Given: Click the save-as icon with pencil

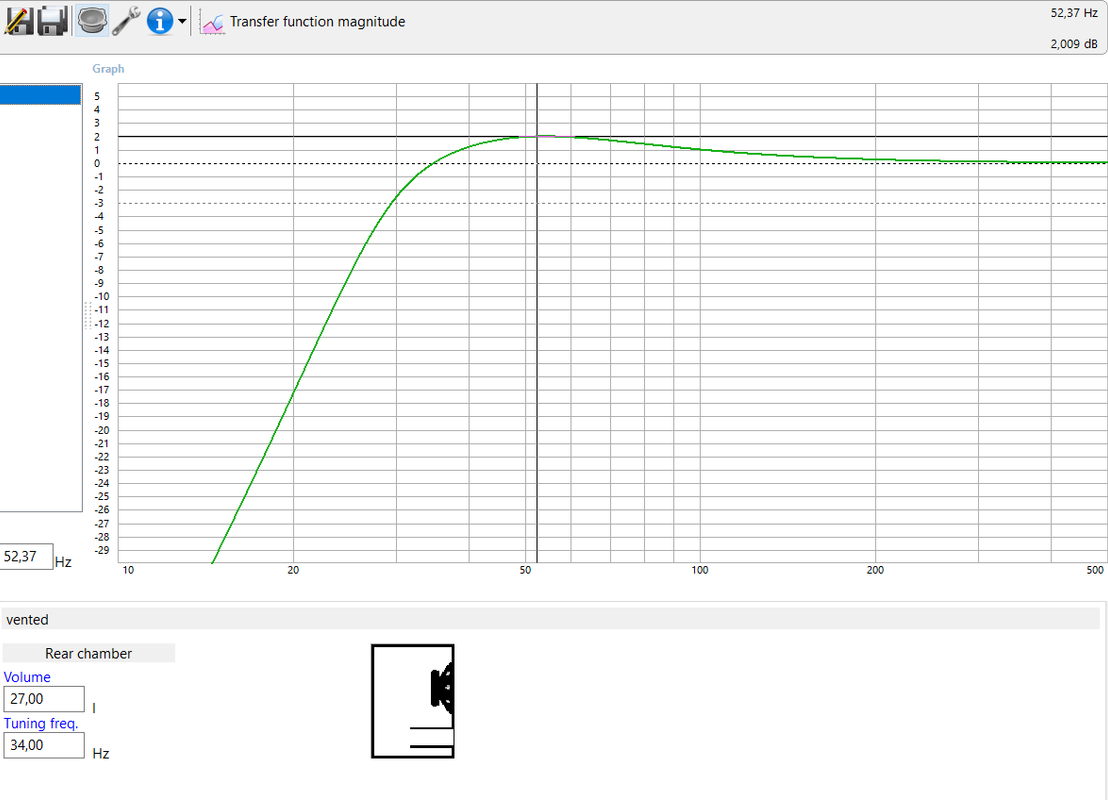Looking at the screenshot, I should point(18,20).
